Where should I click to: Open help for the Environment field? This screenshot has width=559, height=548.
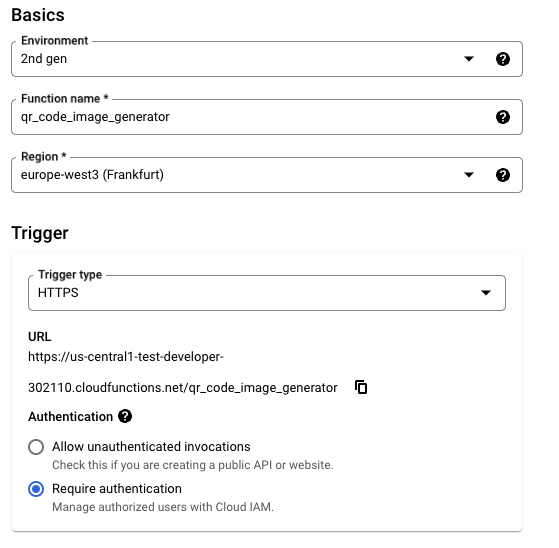503,59
